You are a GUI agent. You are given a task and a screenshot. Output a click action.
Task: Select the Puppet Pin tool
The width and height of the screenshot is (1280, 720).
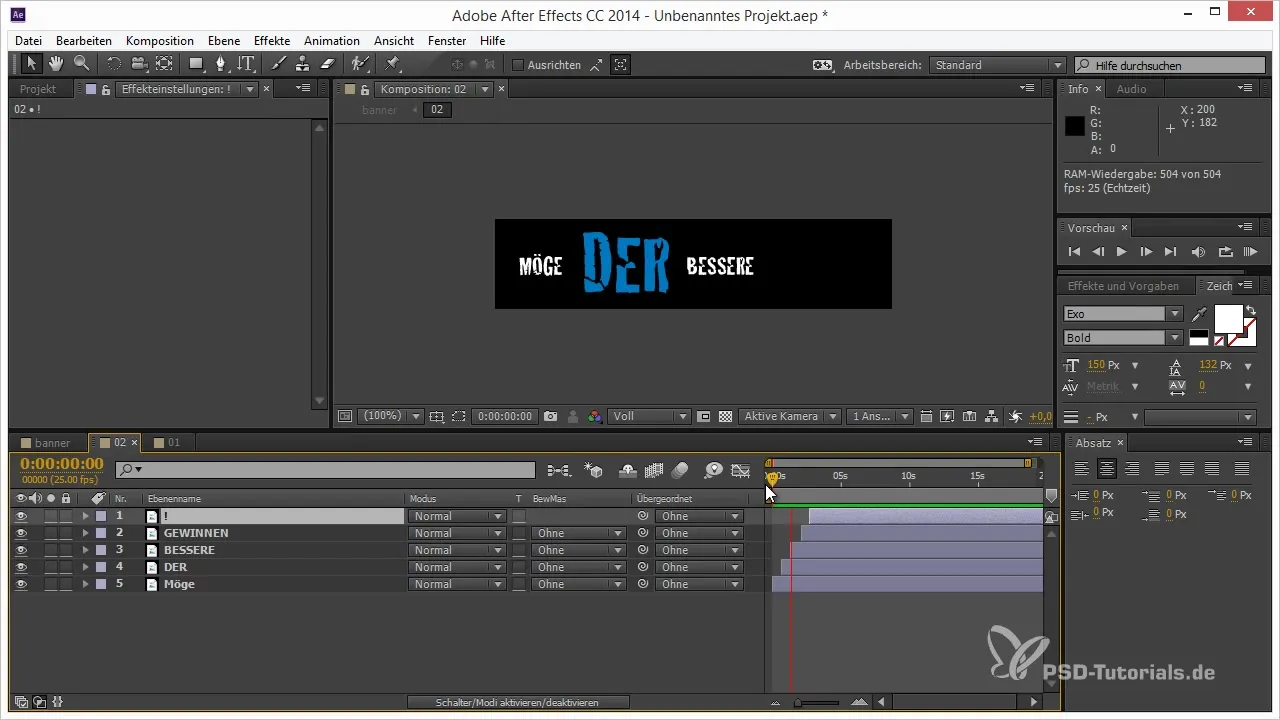pos(392,64)
